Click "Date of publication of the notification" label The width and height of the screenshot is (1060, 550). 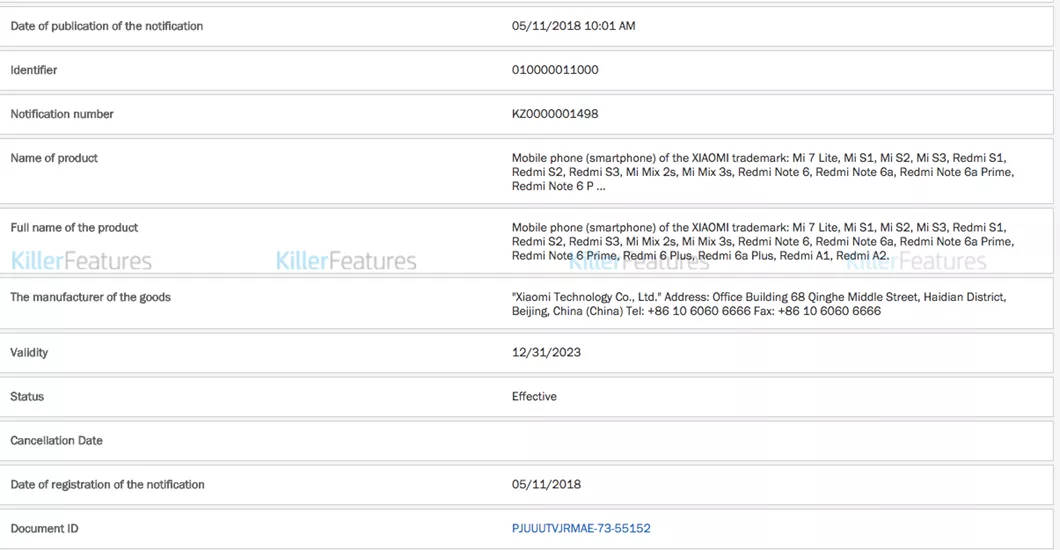[x=106, y=26]
